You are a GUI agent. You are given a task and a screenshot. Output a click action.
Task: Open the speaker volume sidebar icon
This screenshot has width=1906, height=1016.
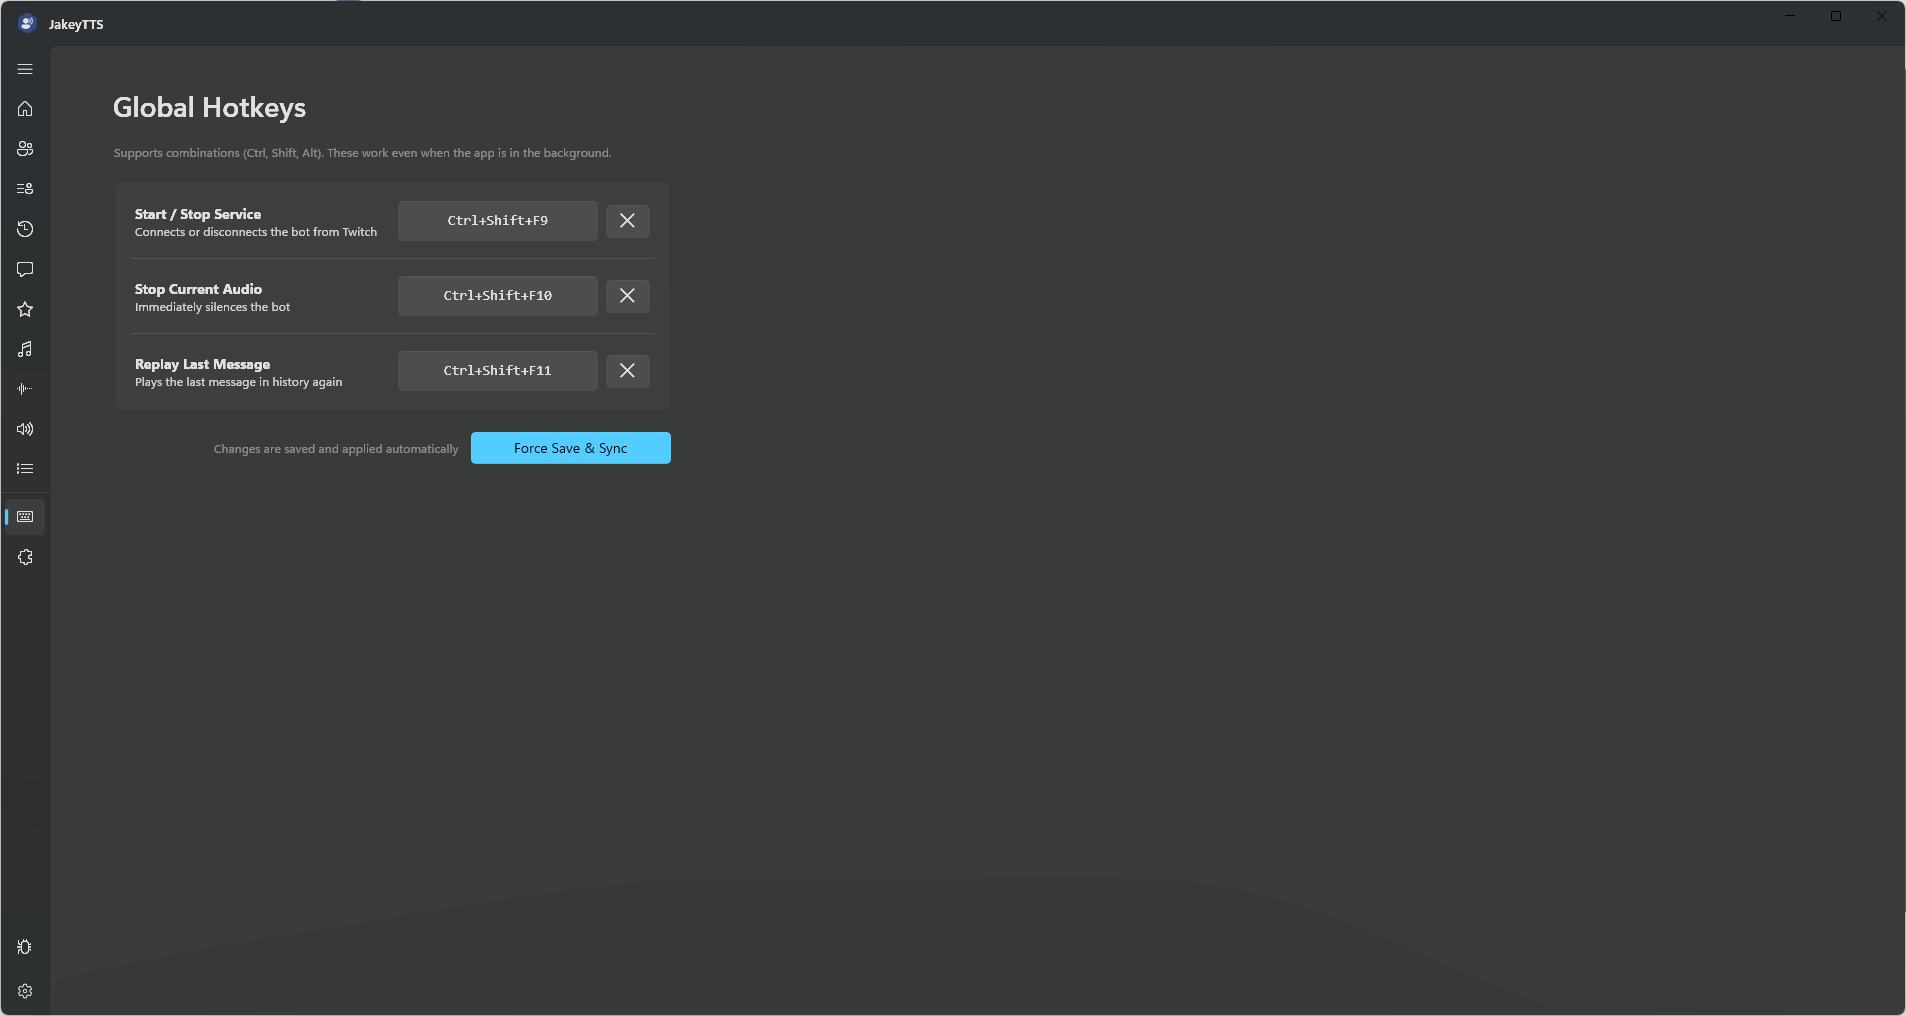(x=25, y=429)
